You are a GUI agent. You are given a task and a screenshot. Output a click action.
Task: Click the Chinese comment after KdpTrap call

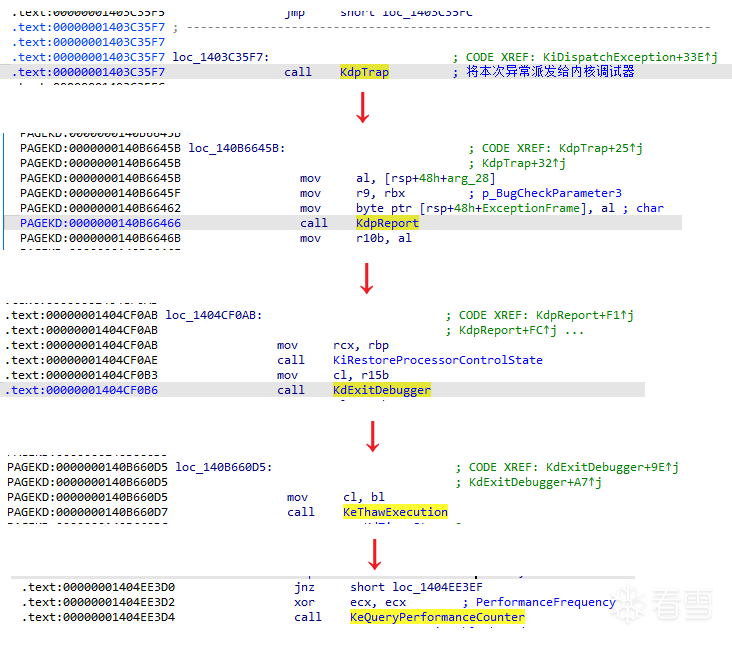point(550,71)
